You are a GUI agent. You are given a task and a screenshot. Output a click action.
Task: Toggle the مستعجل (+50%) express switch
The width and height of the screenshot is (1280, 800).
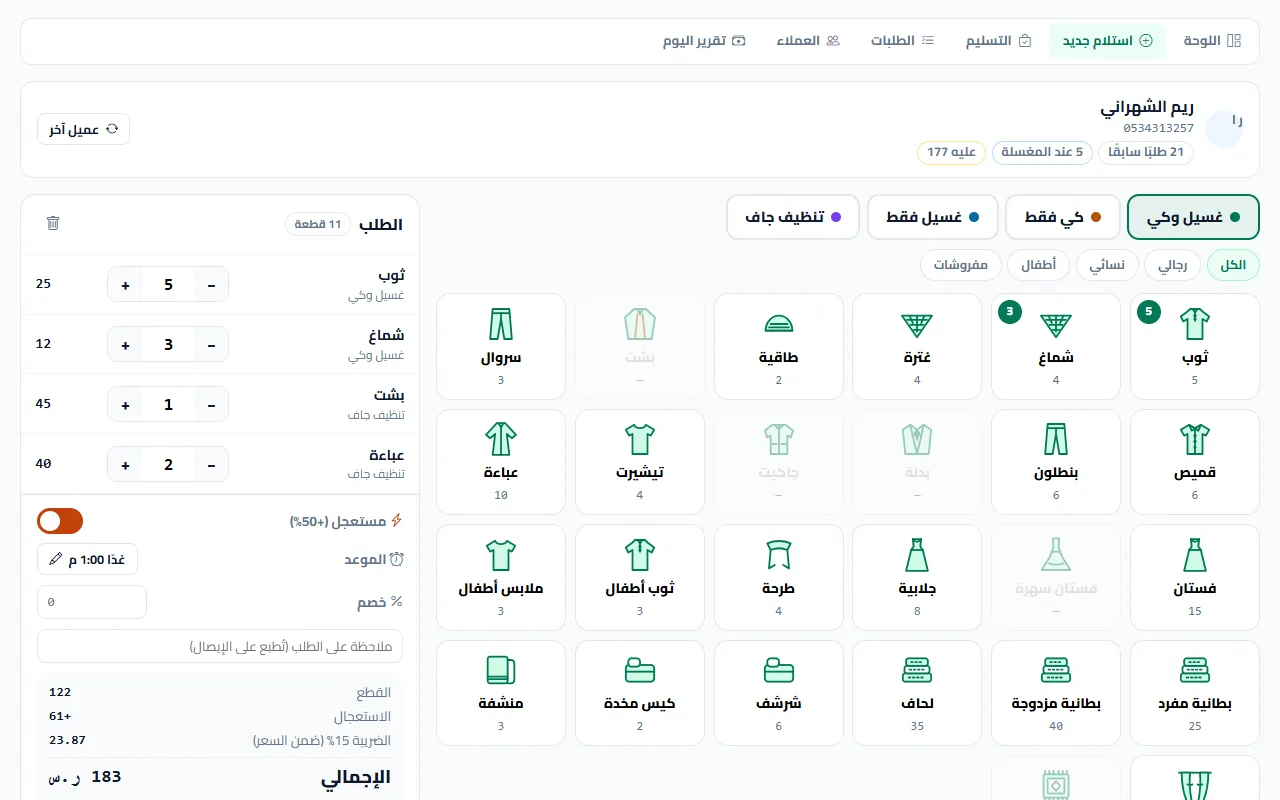pos(60,521)
